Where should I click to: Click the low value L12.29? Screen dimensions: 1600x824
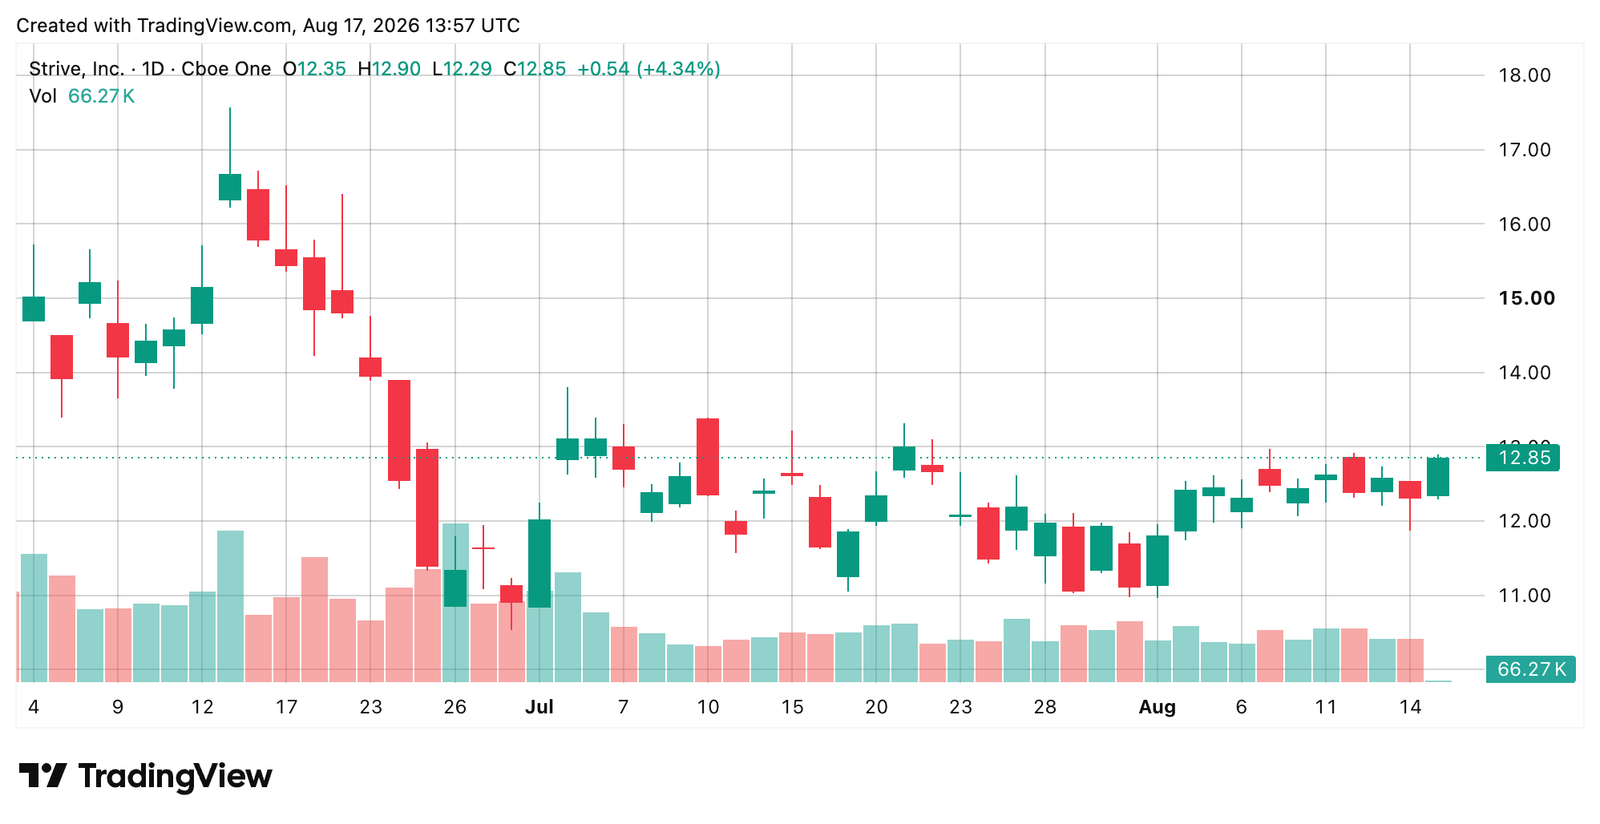pos(462,69)
